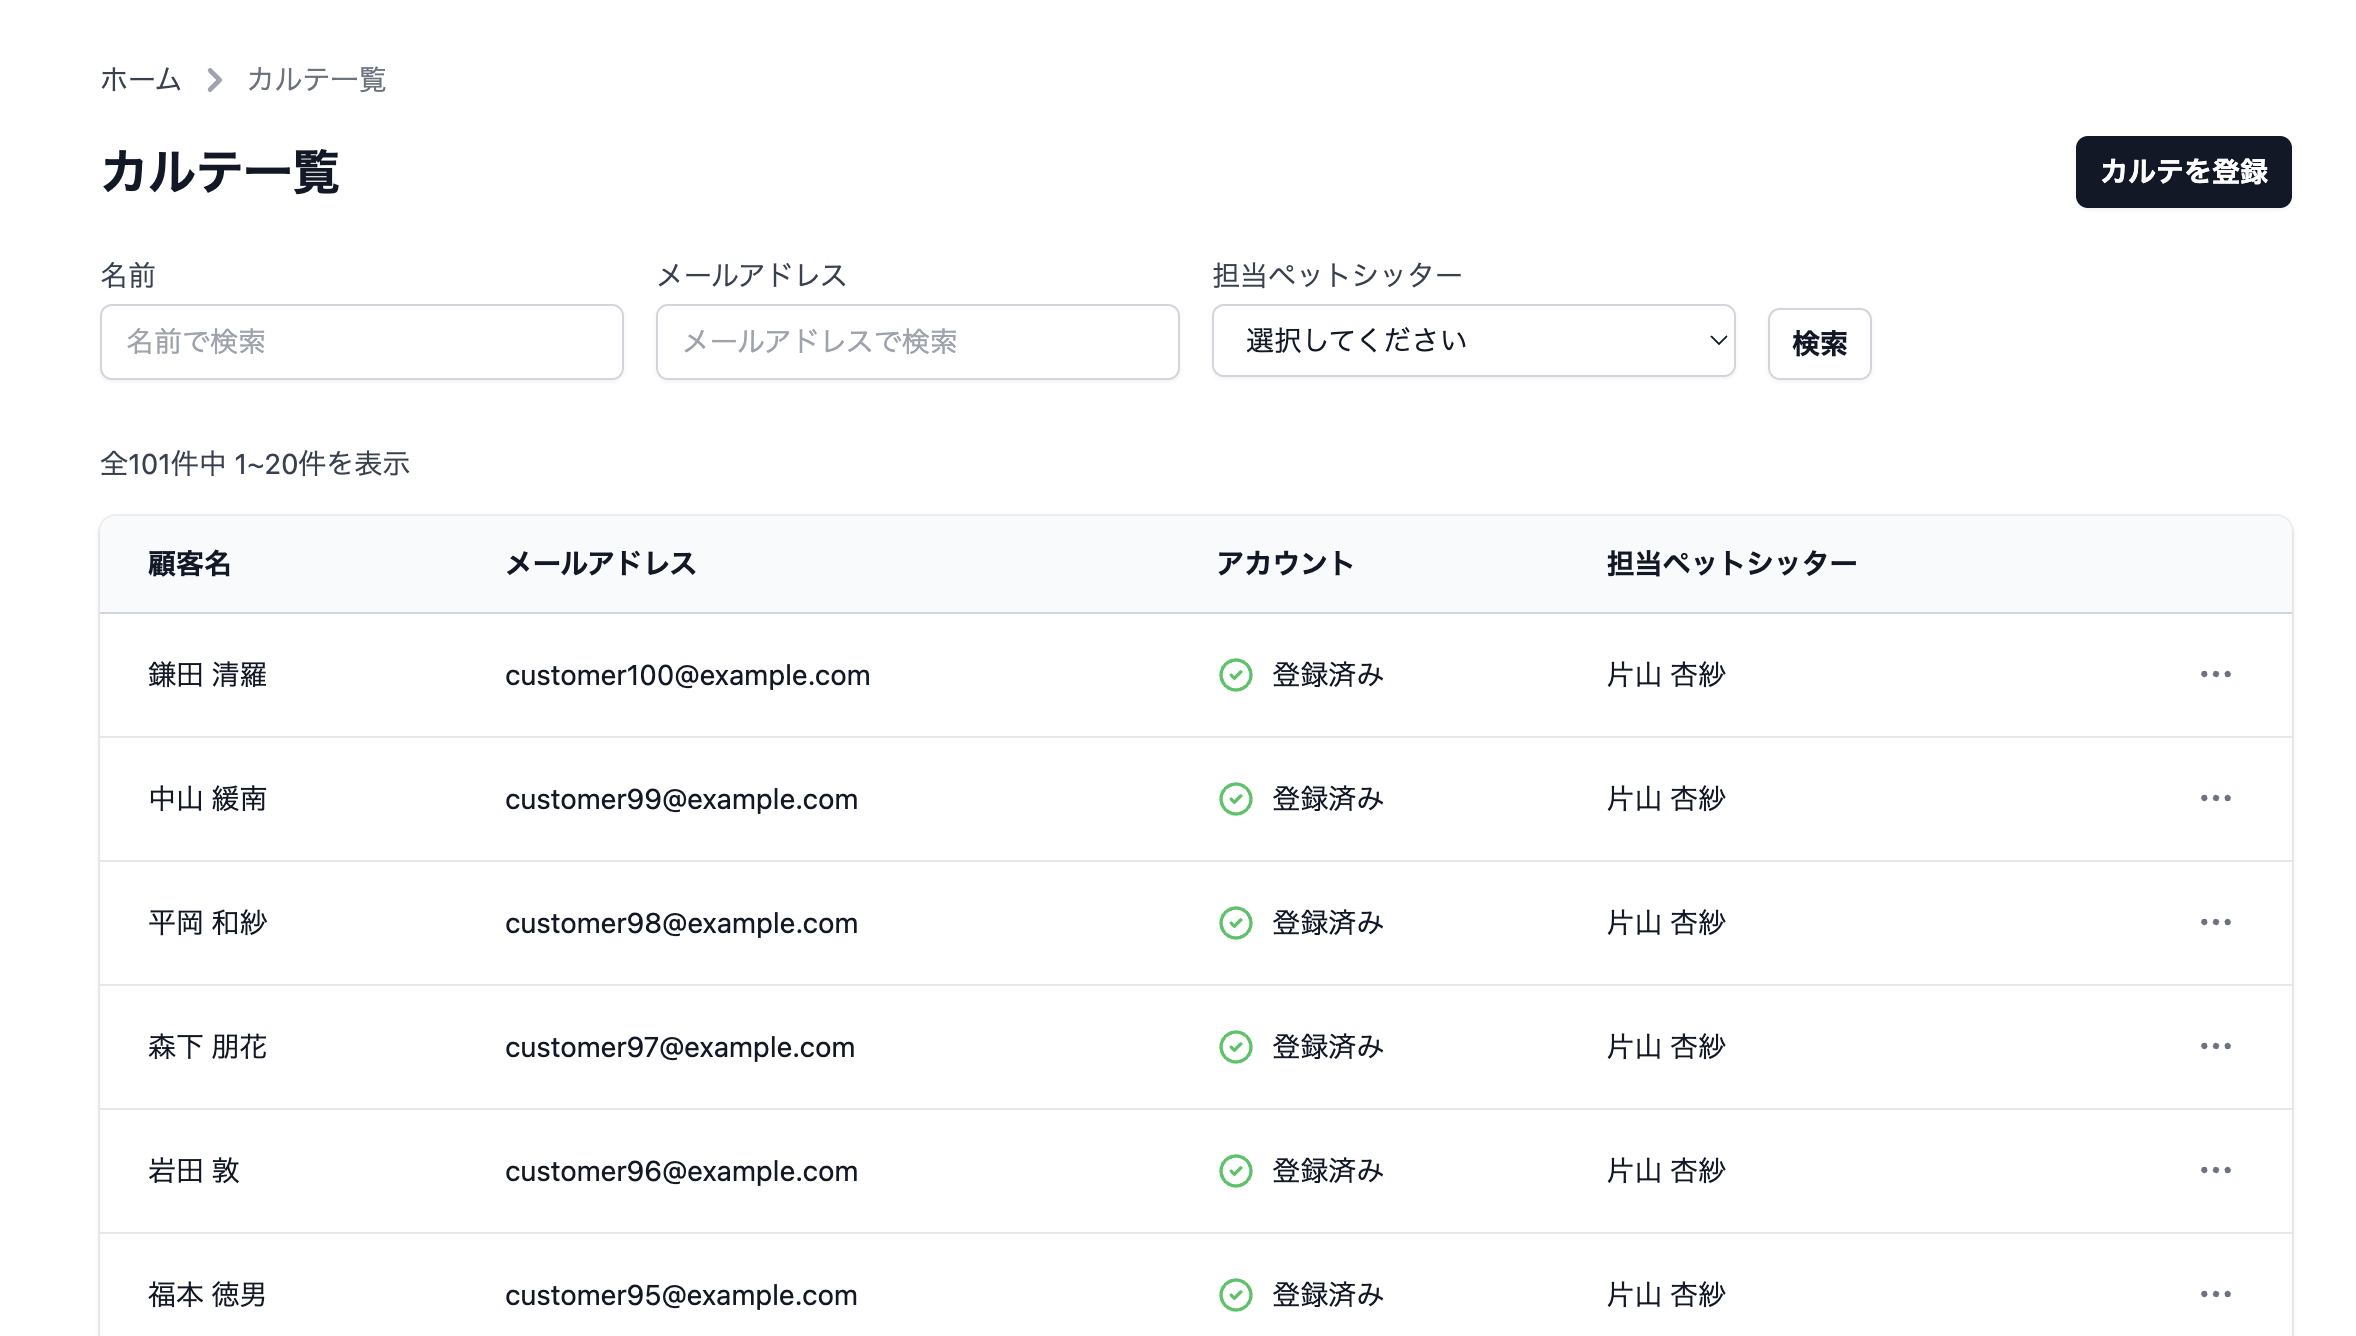The width and height of the screenshot is (2356, 1336).
Task: Open the actions menu for 福本 徳男
Action: 2217,1294
